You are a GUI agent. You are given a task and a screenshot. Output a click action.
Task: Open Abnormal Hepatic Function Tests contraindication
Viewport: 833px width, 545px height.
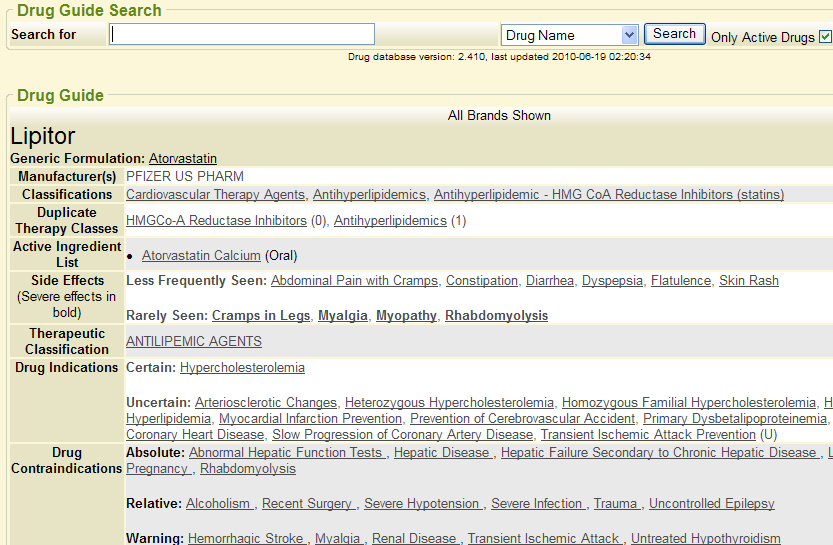click(286, 452)
